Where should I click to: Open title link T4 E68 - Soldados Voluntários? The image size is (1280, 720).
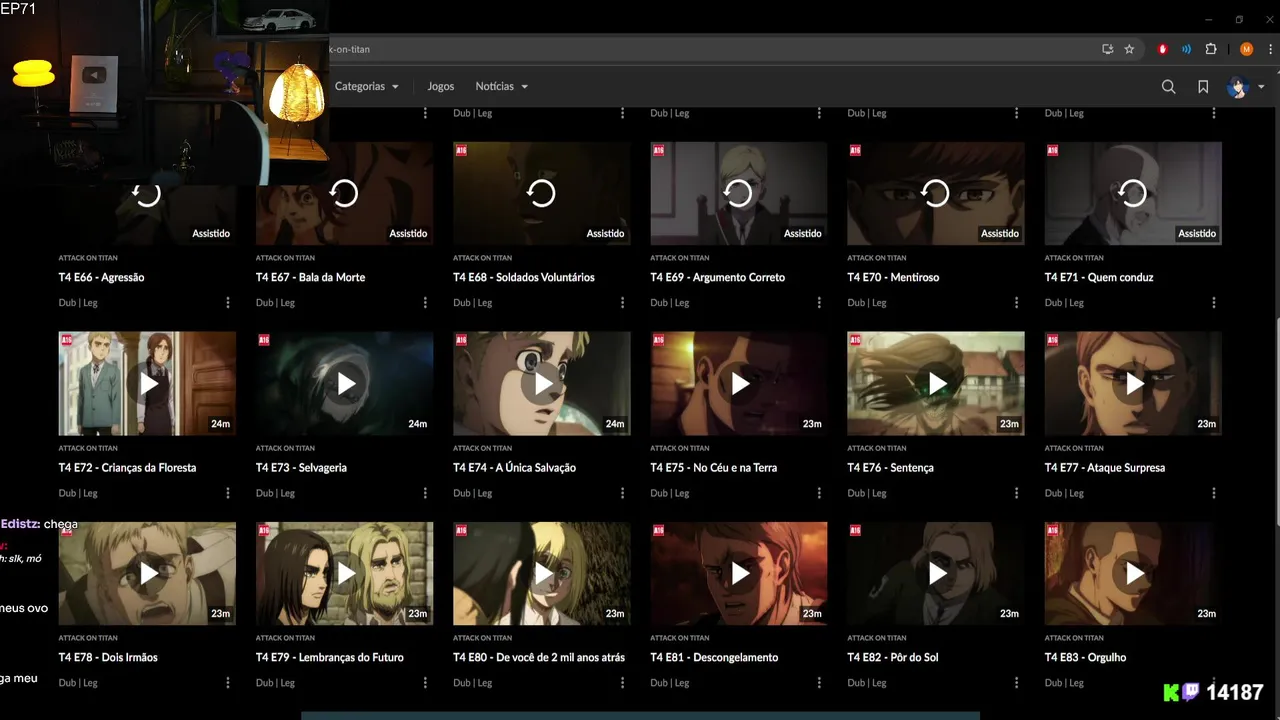[523, 278]
